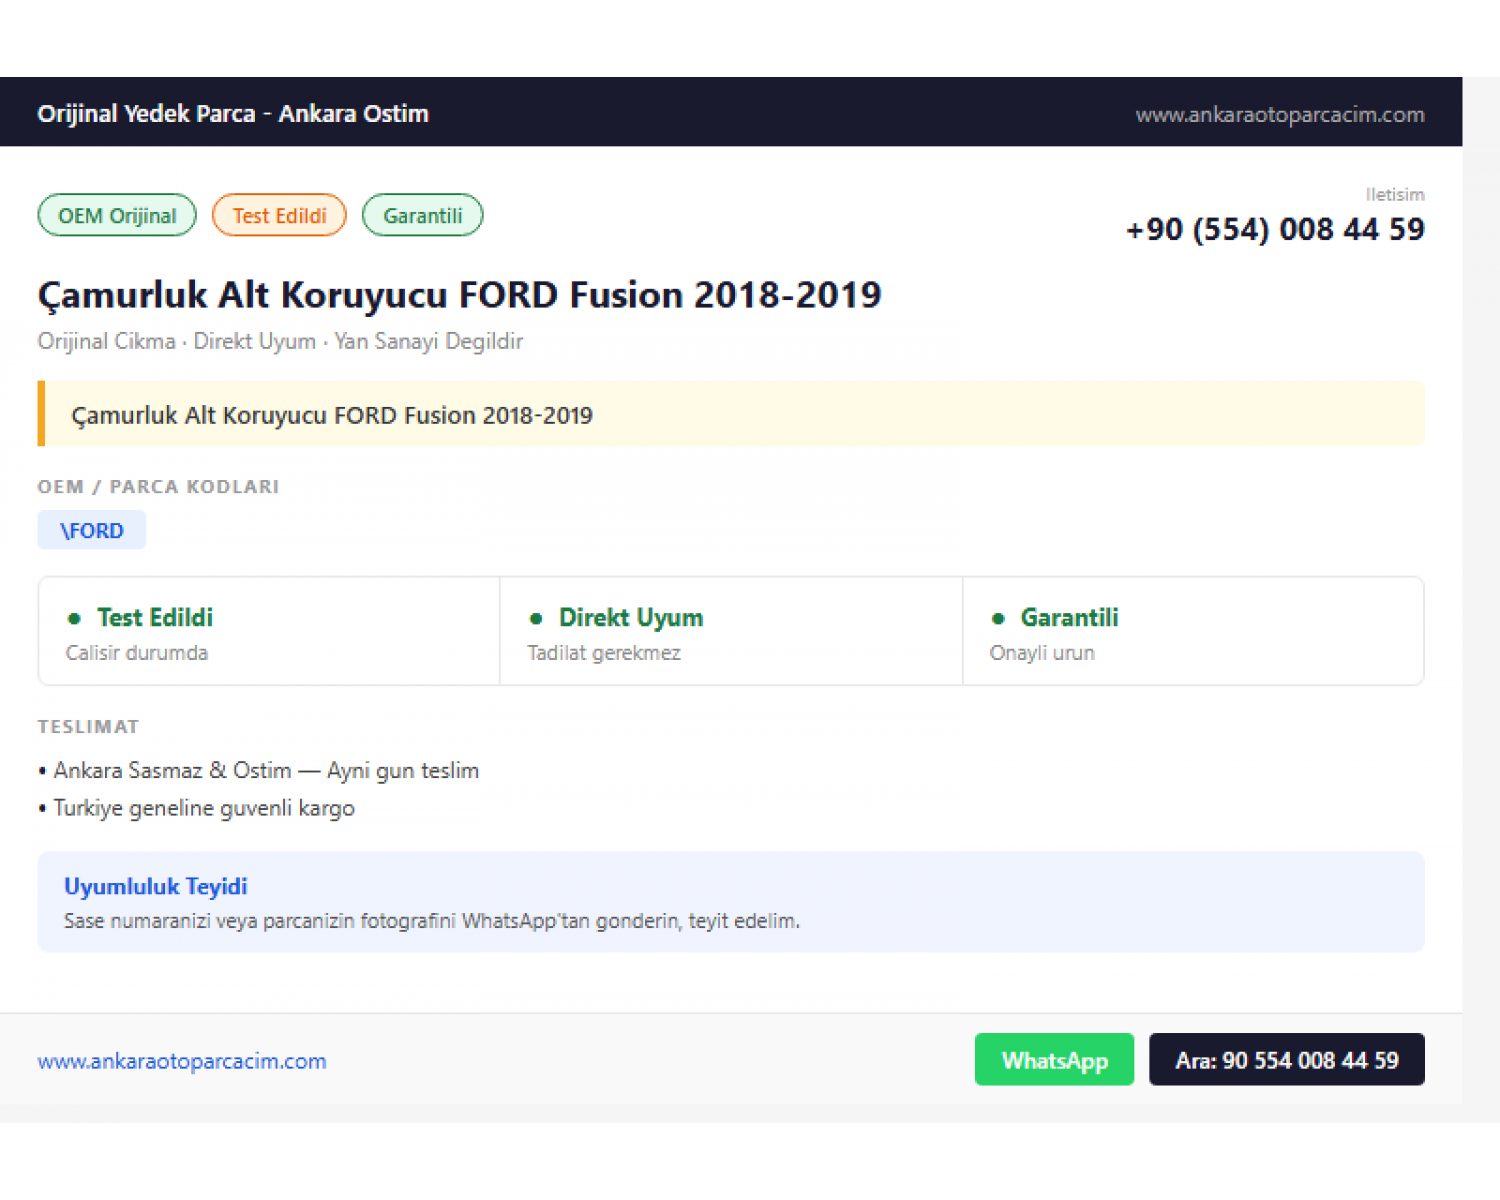Screen dimensions: 1500x1200
Task: Click the \FORD part code tag
Action: [92, 530]
